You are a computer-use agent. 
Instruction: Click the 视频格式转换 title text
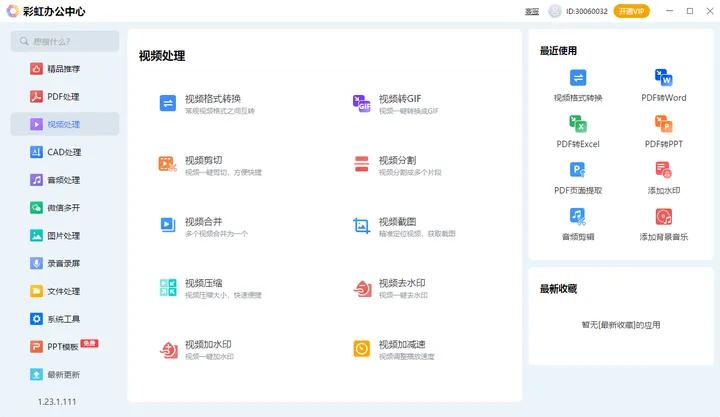213,98
